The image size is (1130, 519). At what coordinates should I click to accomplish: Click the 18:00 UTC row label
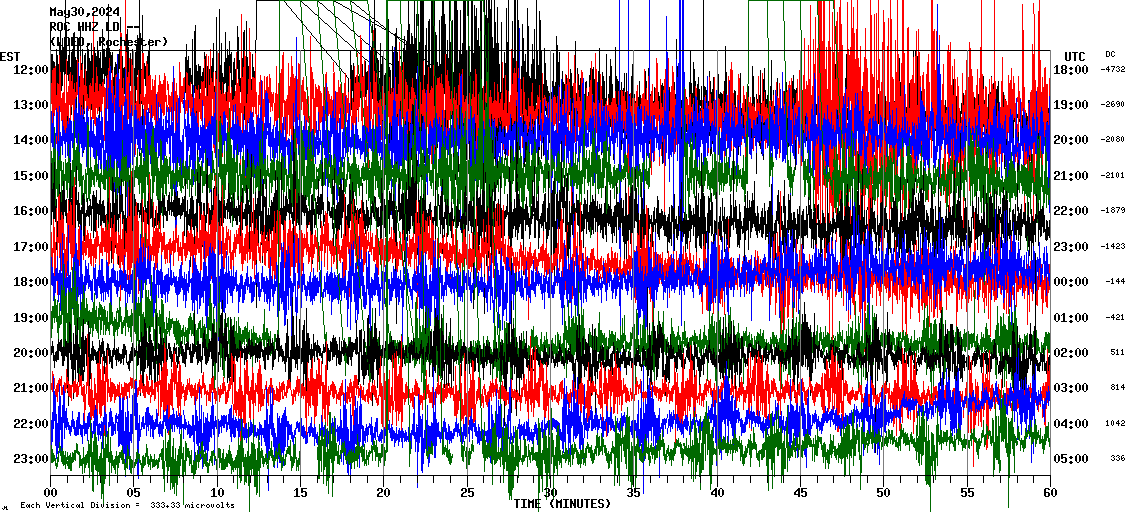pos(1071,70)
